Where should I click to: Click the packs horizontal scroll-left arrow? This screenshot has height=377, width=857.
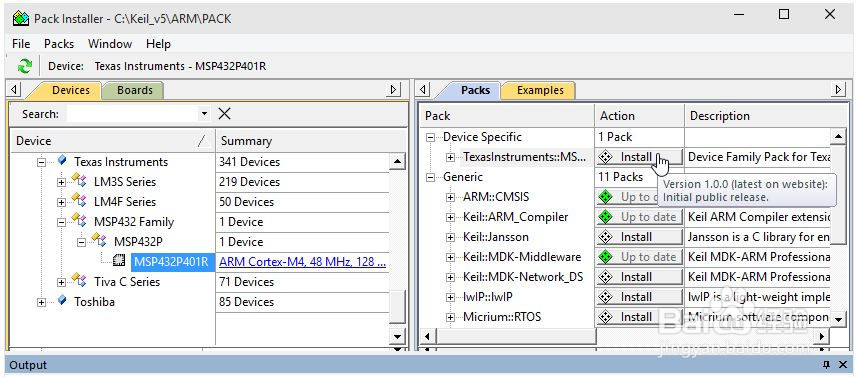tap(428, 336)
